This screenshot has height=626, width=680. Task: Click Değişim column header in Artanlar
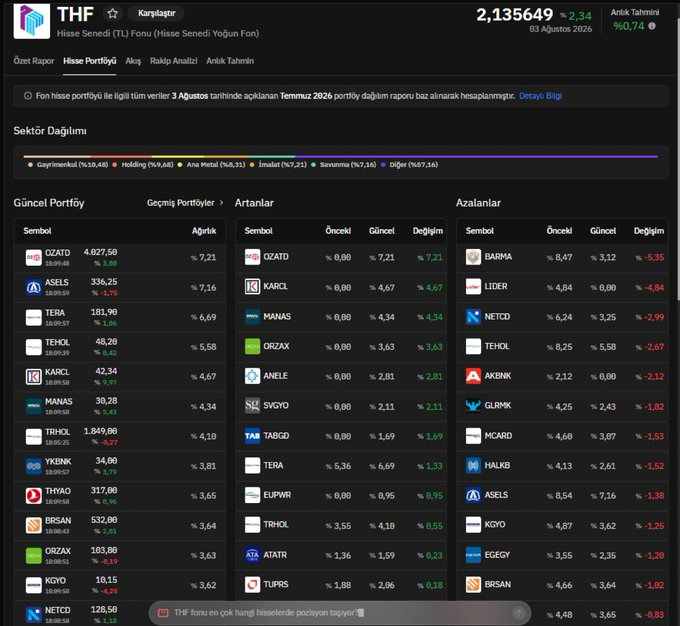428,231
